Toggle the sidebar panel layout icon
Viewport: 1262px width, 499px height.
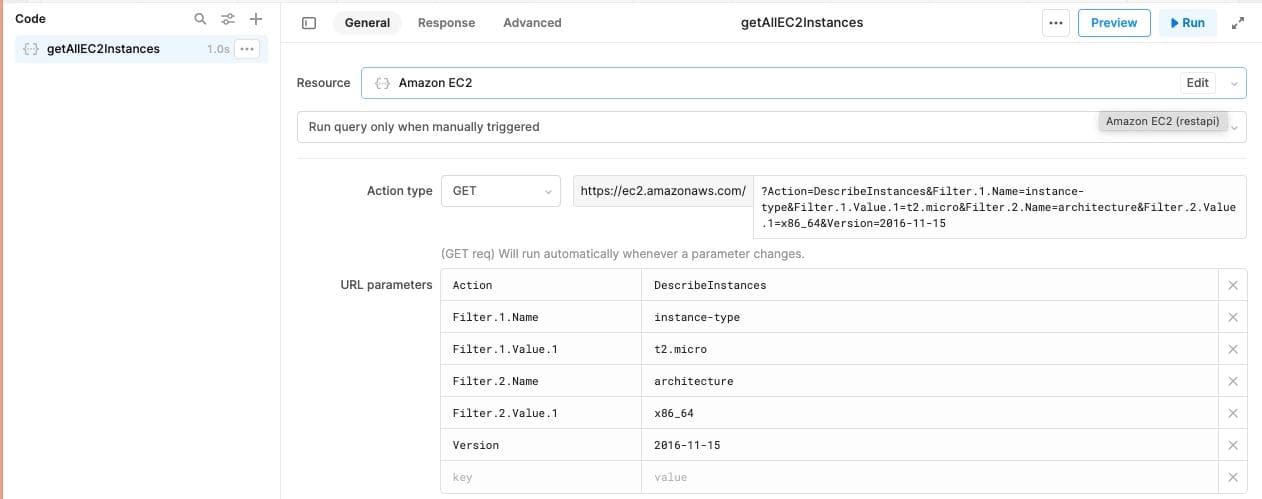click(309, 23)
